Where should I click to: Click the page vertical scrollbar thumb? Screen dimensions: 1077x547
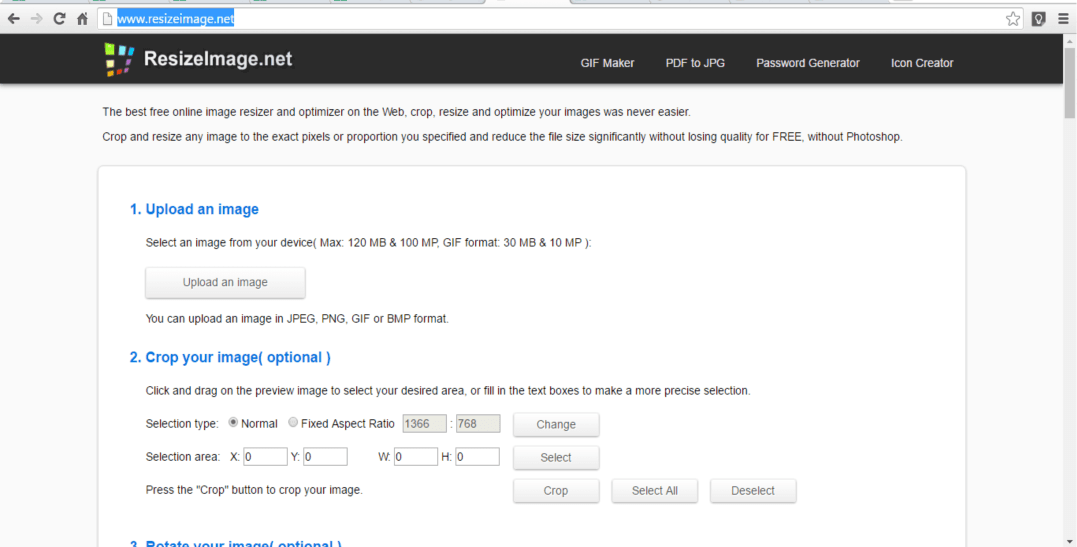pos(1069,82)
